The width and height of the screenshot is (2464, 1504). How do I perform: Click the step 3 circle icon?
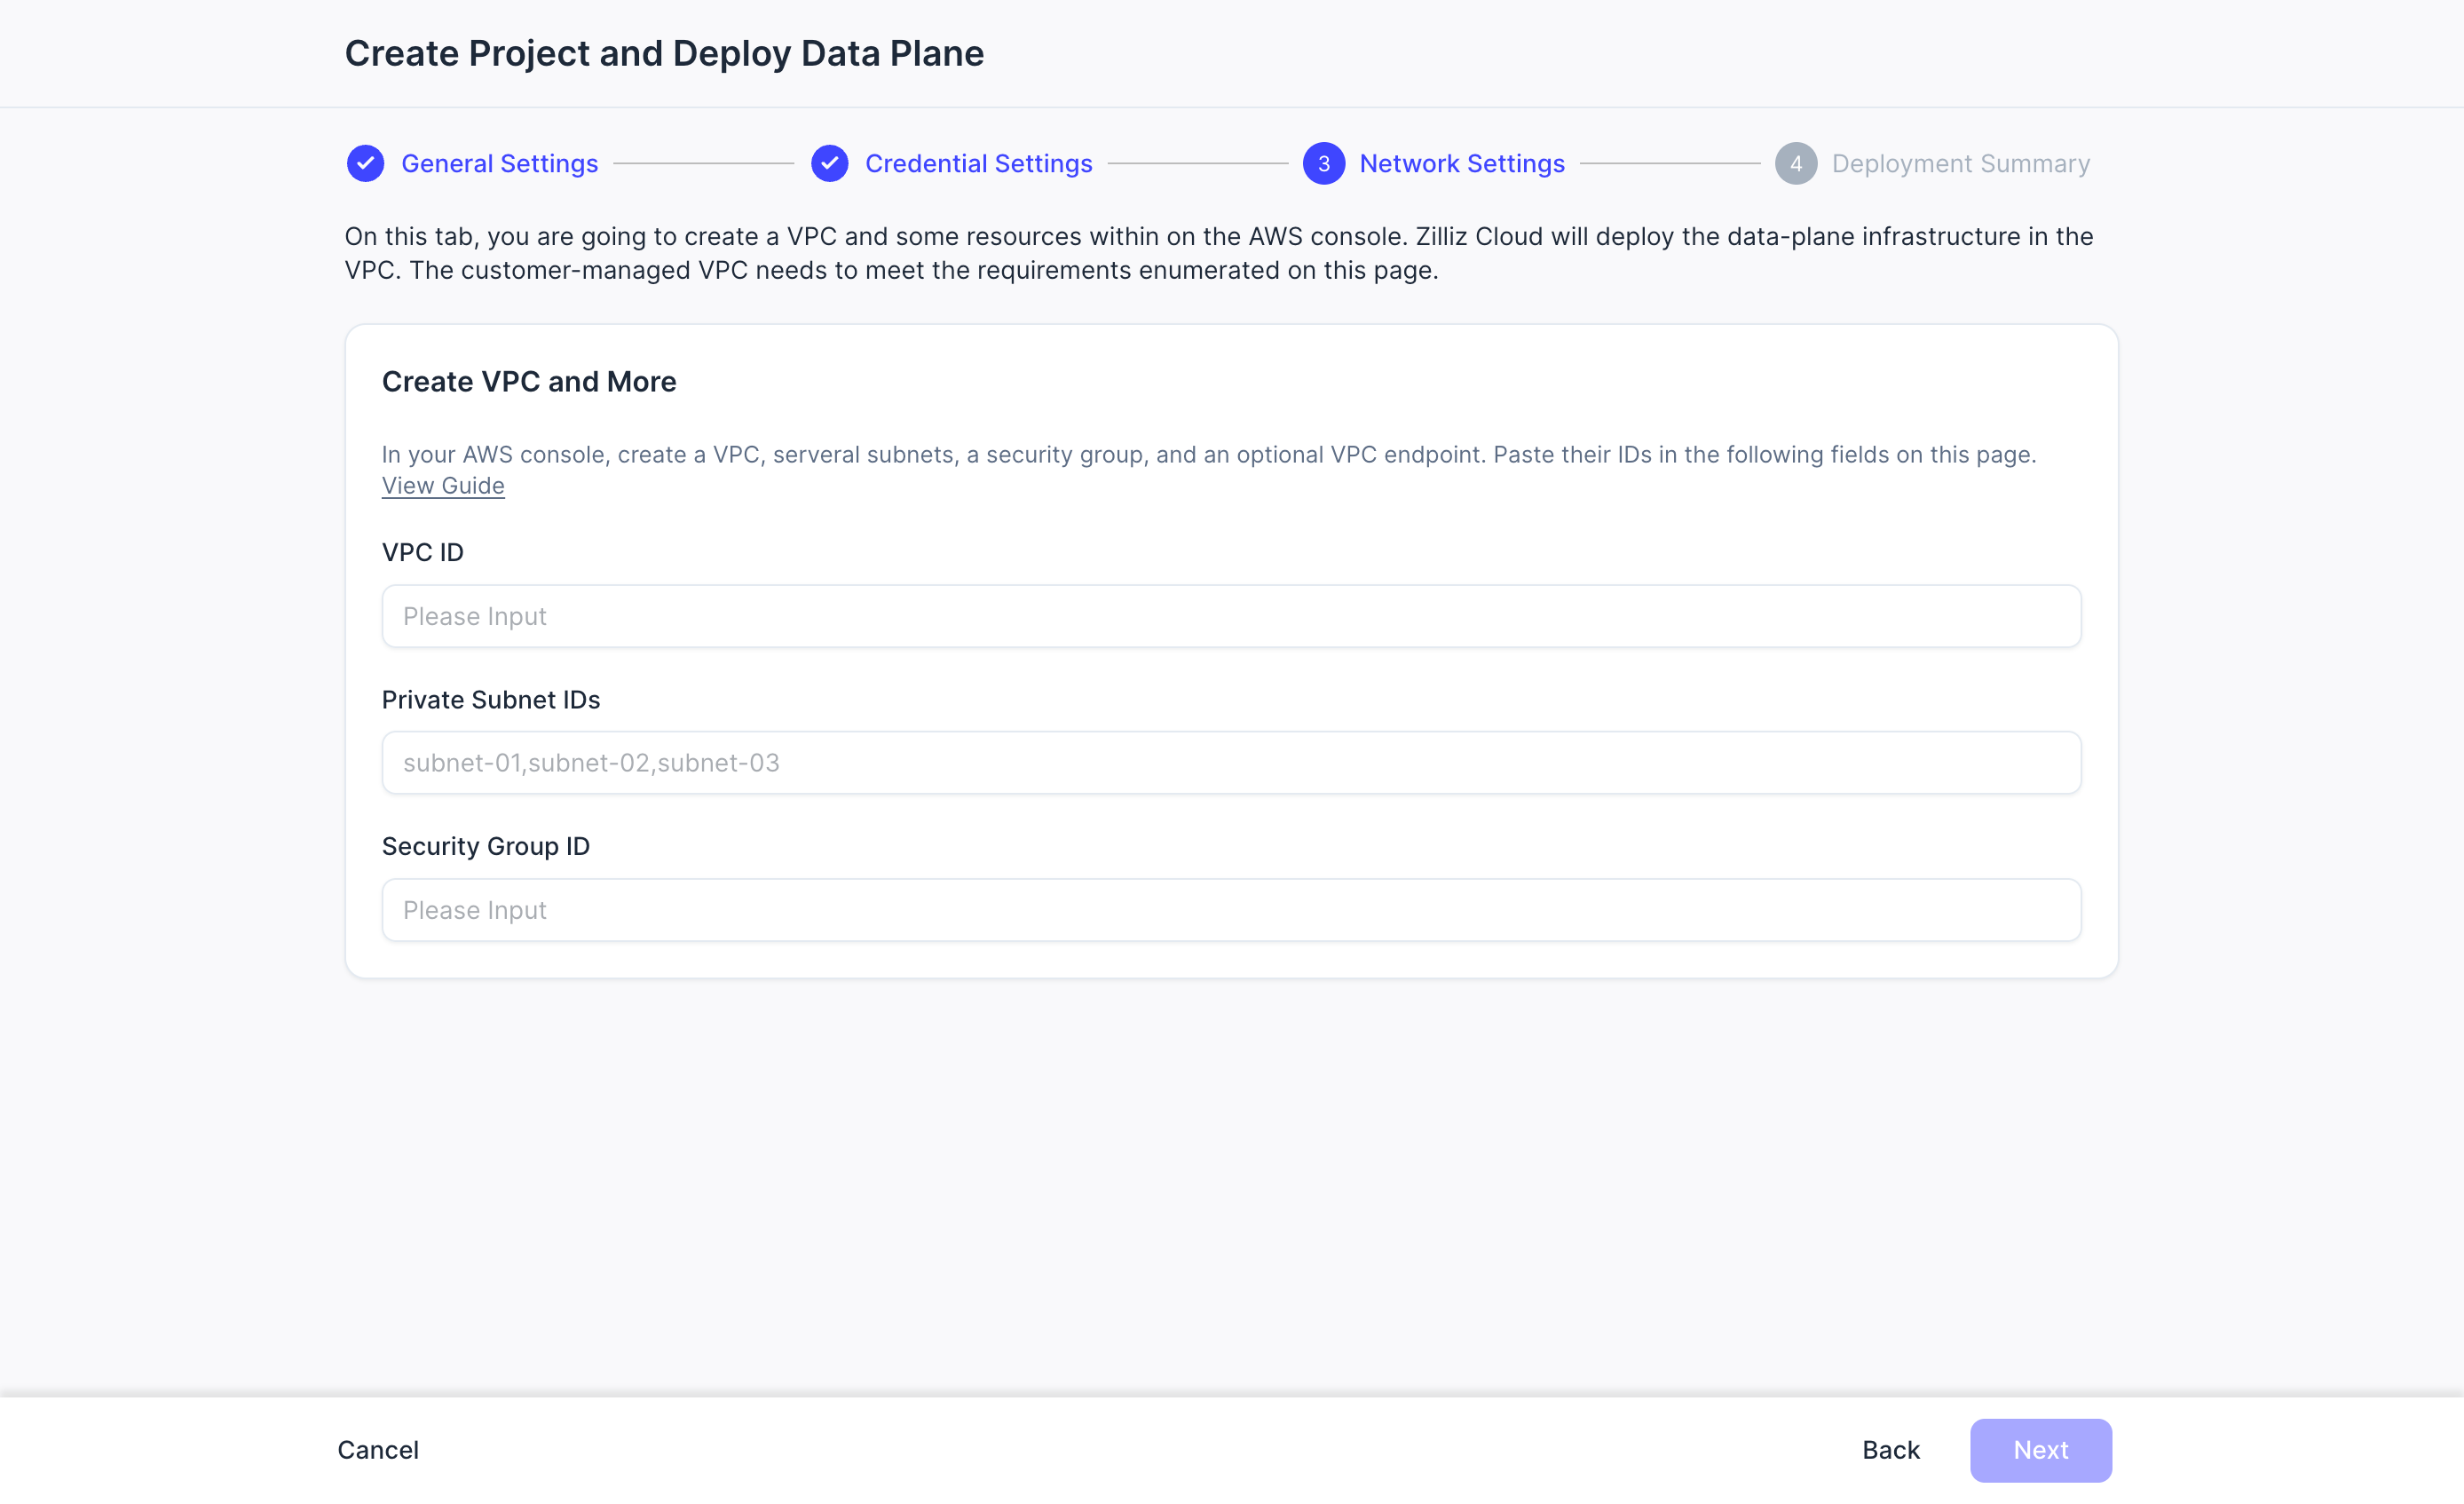[x=1323, y=164]
